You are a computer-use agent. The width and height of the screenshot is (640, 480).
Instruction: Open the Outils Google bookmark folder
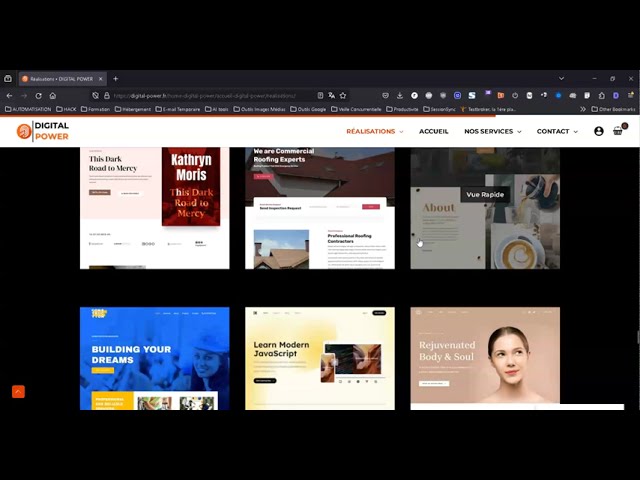[x=308, y=109]
